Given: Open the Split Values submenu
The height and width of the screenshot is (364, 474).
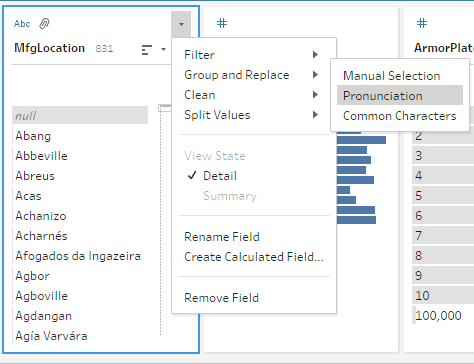Looking at the screenshot, I should [x=251, y=115].
